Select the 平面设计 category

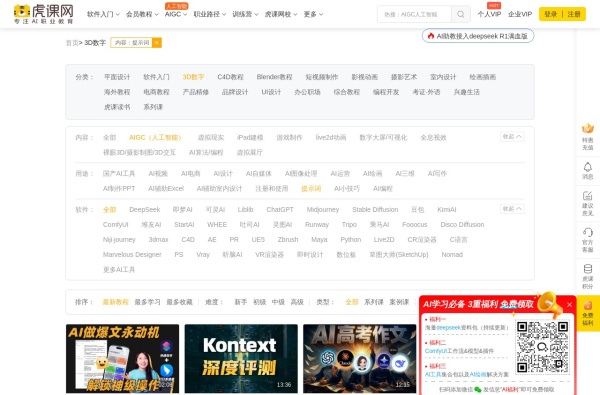coord(117,77)
